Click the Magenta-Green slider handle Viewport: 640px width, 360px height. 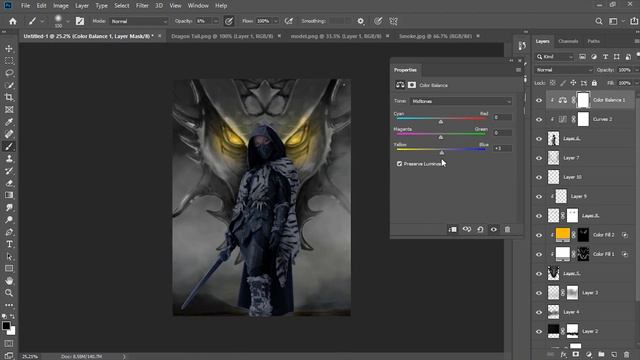pos(441,137)
